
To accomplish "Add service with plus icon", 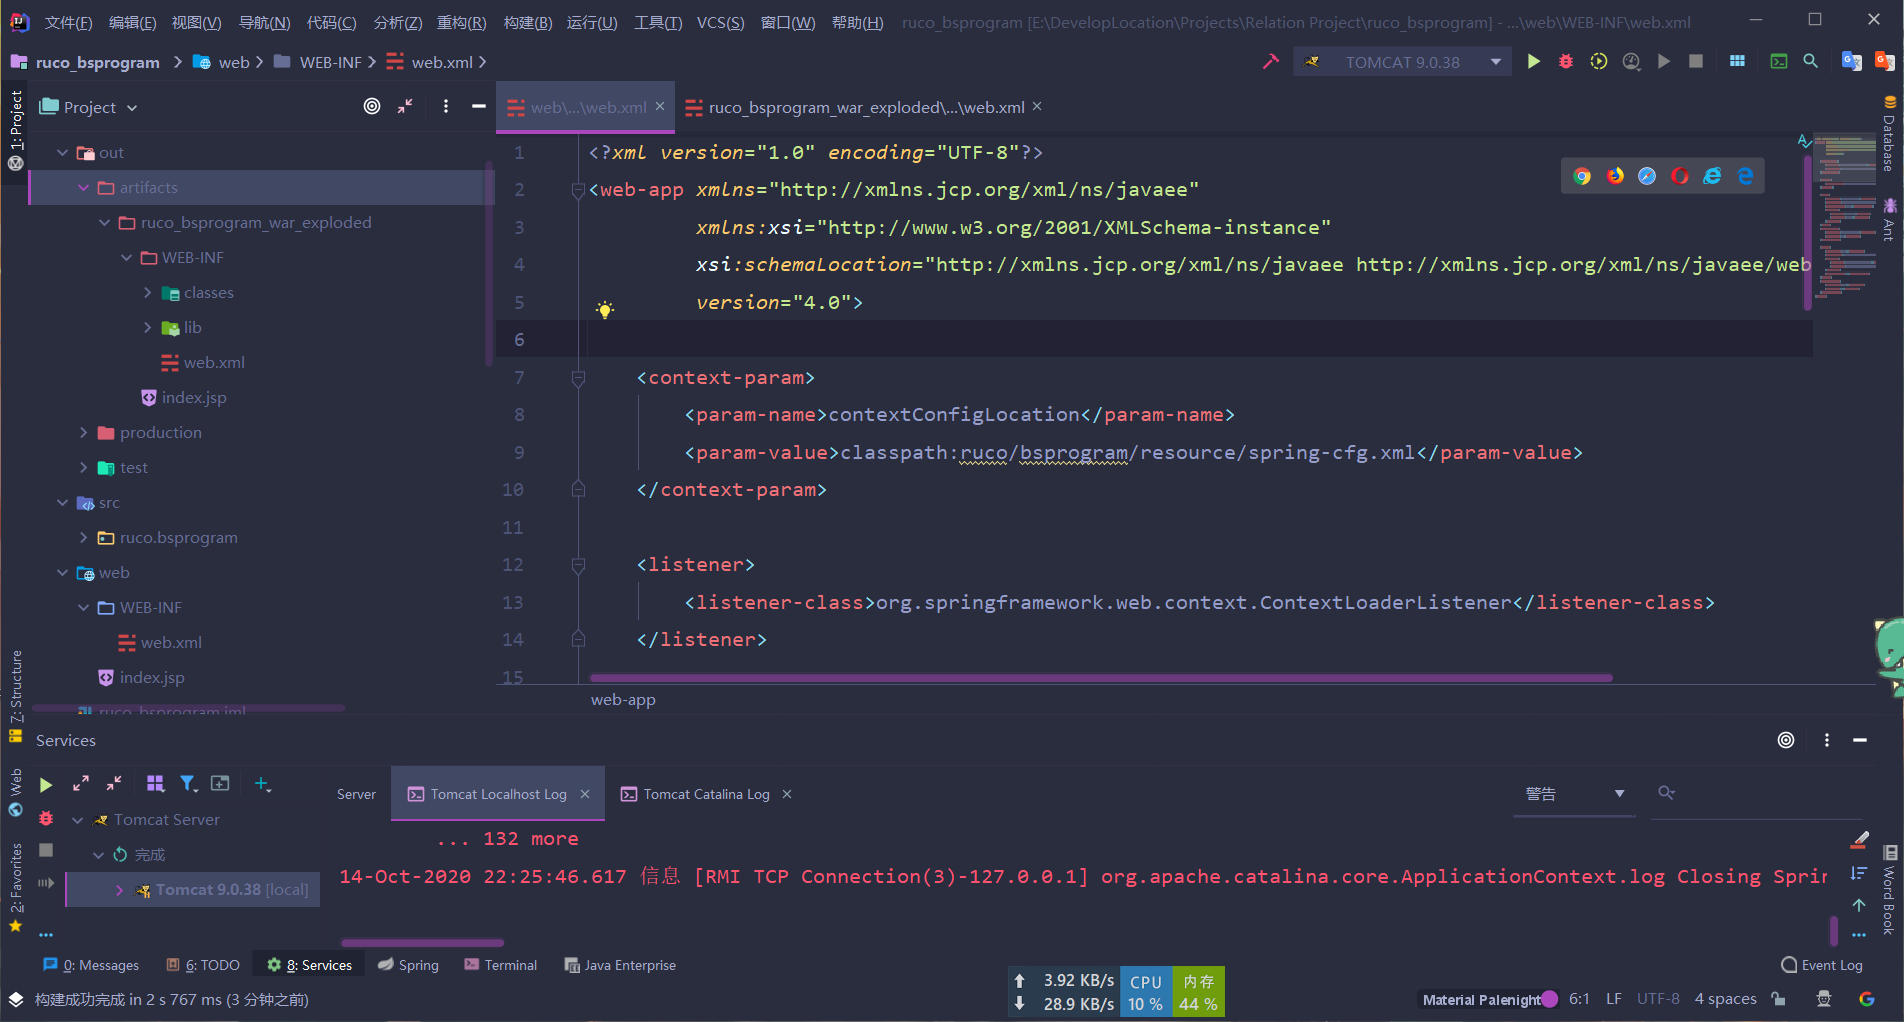I will [x=262, y=784].
